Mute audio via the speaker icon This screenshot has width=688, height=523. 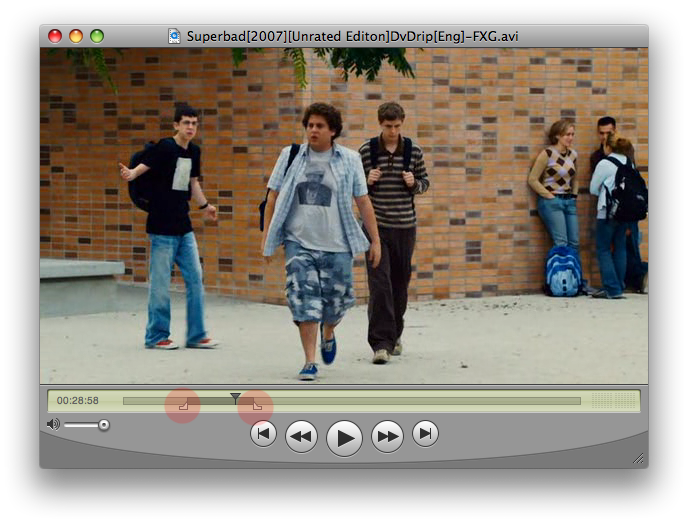pos(53,424)
